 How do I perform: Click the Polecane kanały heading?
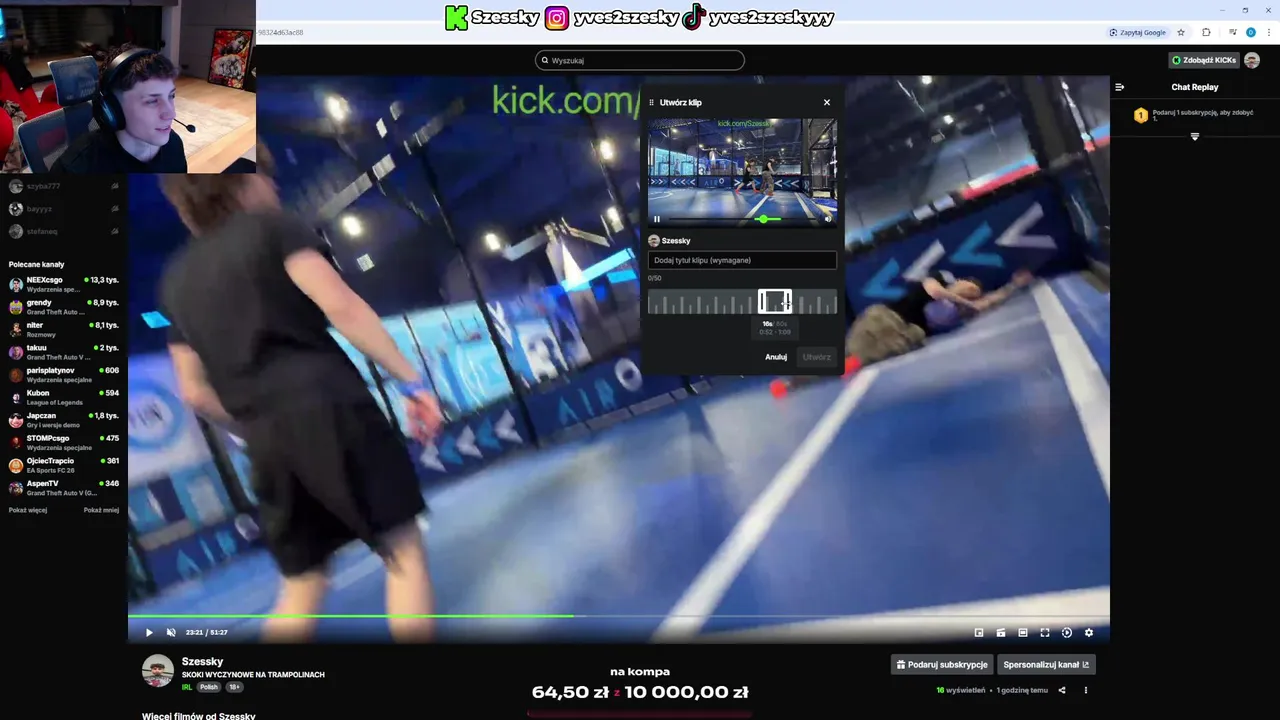pyautogui.click(x=36, y=264)
